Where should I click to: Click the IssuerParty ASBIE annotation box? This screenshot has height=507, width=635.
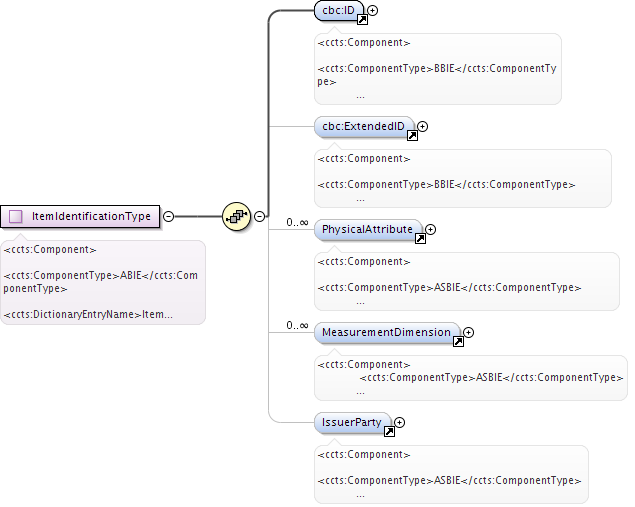click(450, 473)
